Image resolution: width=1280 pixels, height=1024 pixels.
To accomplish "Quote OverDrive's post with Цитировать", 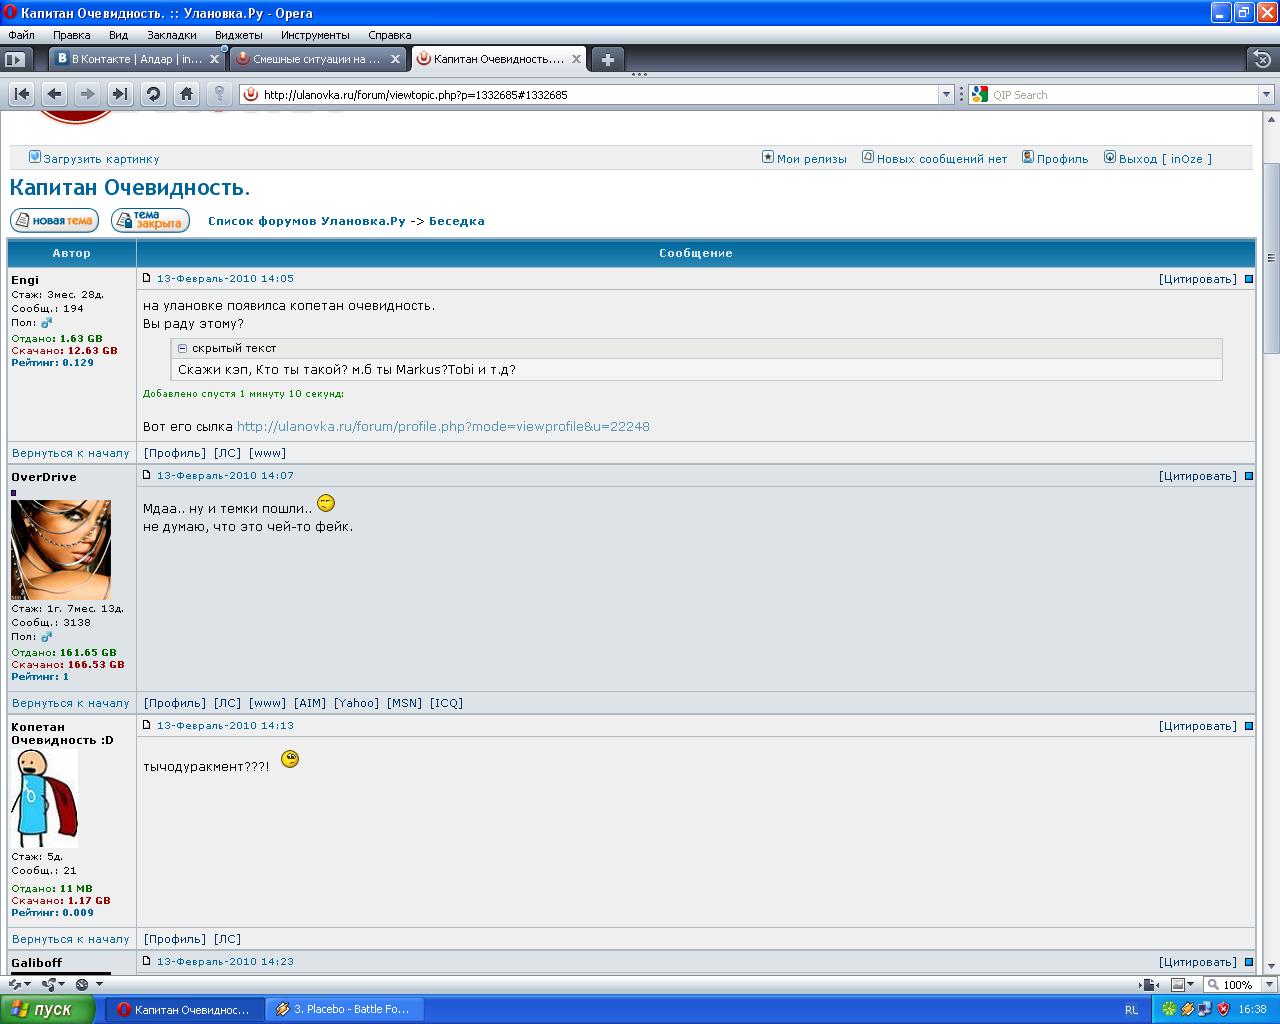I will pyautogui.click(x=1198, y=476).
